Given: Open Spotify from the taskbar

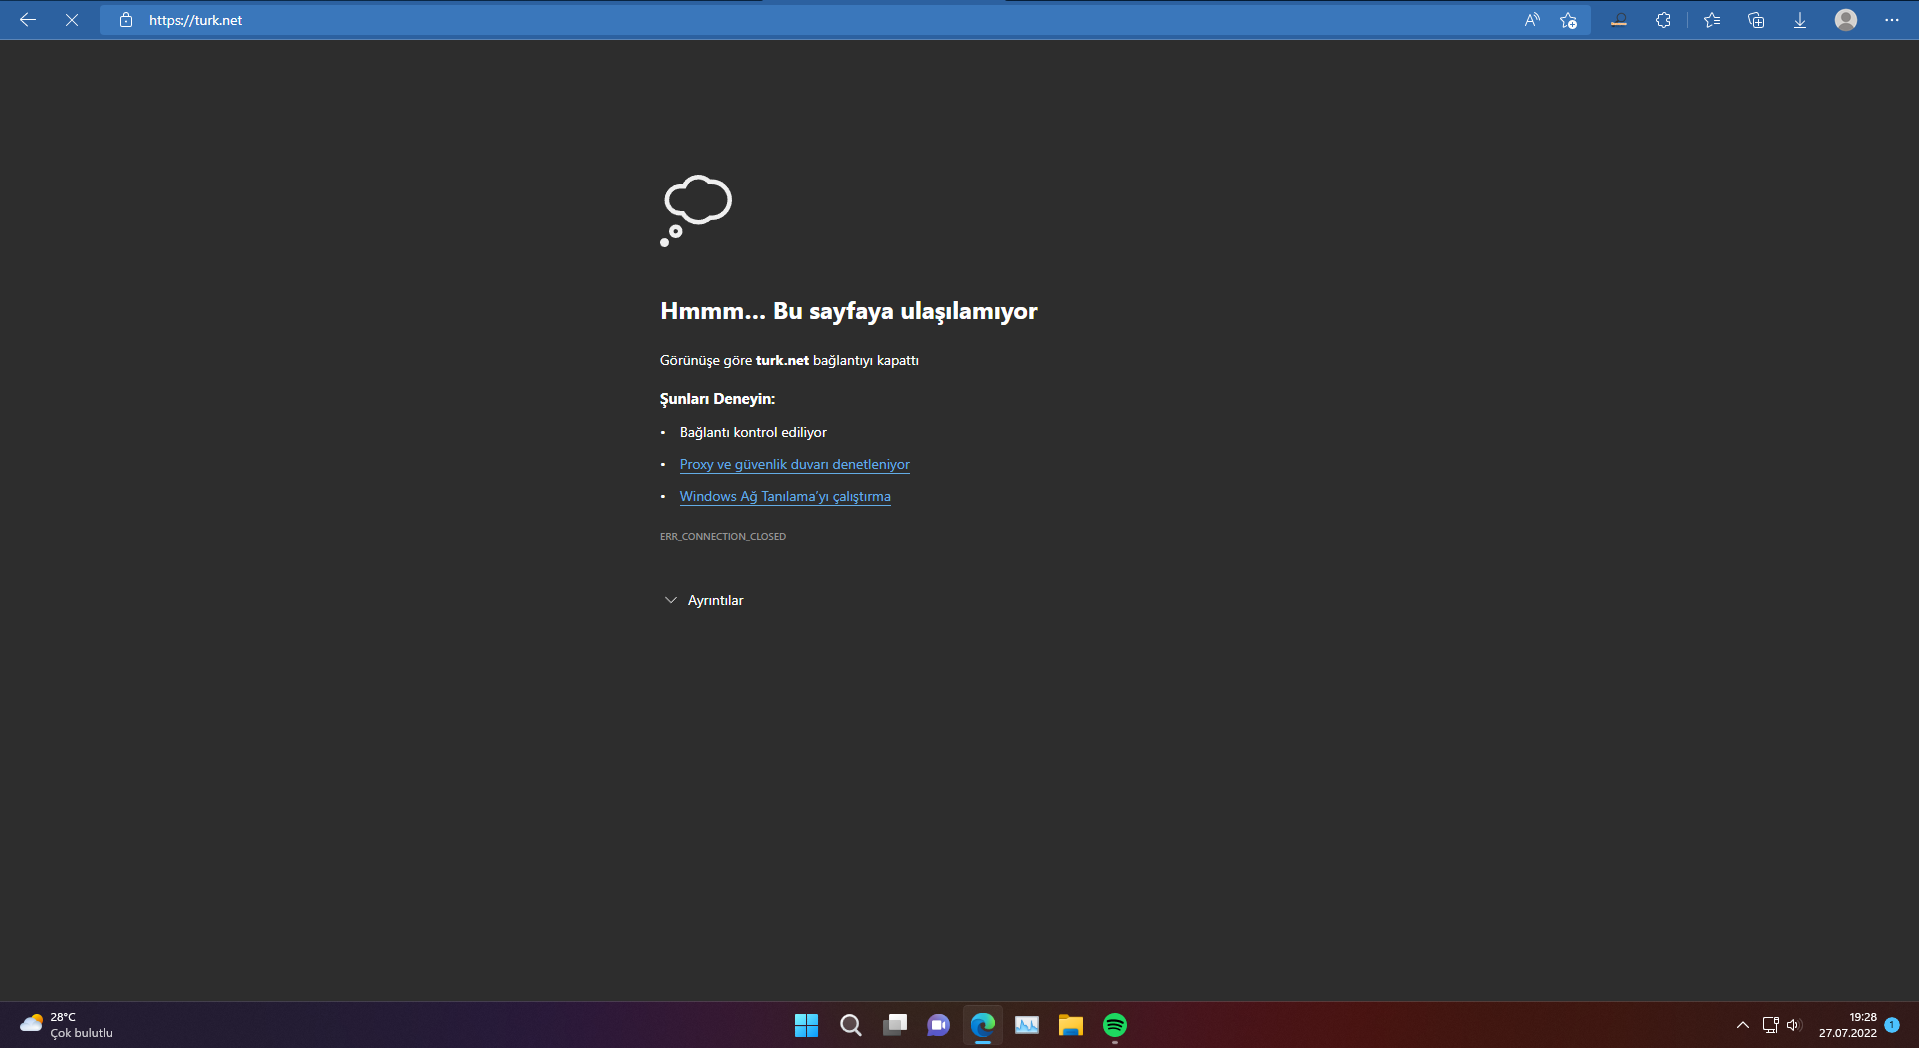Looking at the screenshot, I should pyautogui.click(x=1114, y=1025).
